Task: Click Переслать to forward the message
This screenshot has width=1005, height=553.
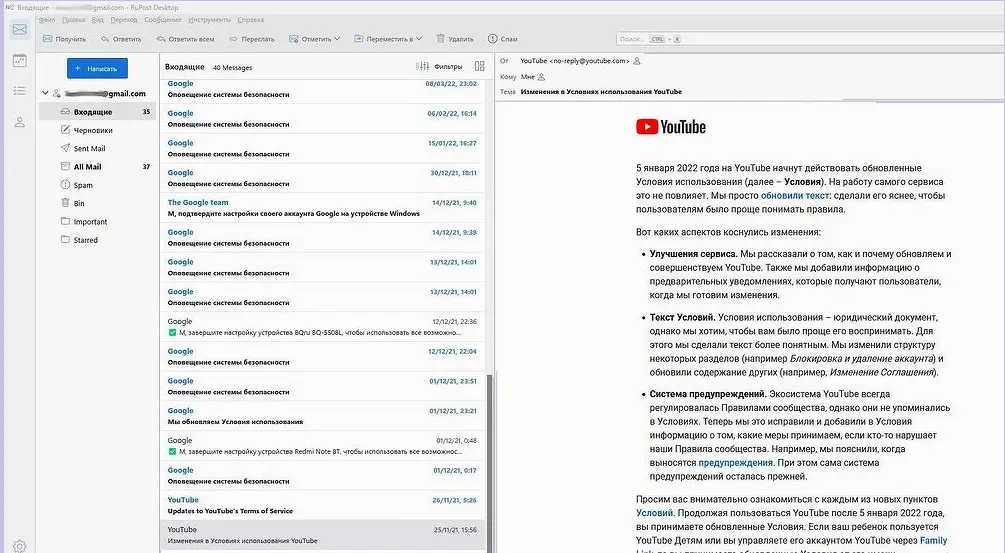Action: click(252, 39)
